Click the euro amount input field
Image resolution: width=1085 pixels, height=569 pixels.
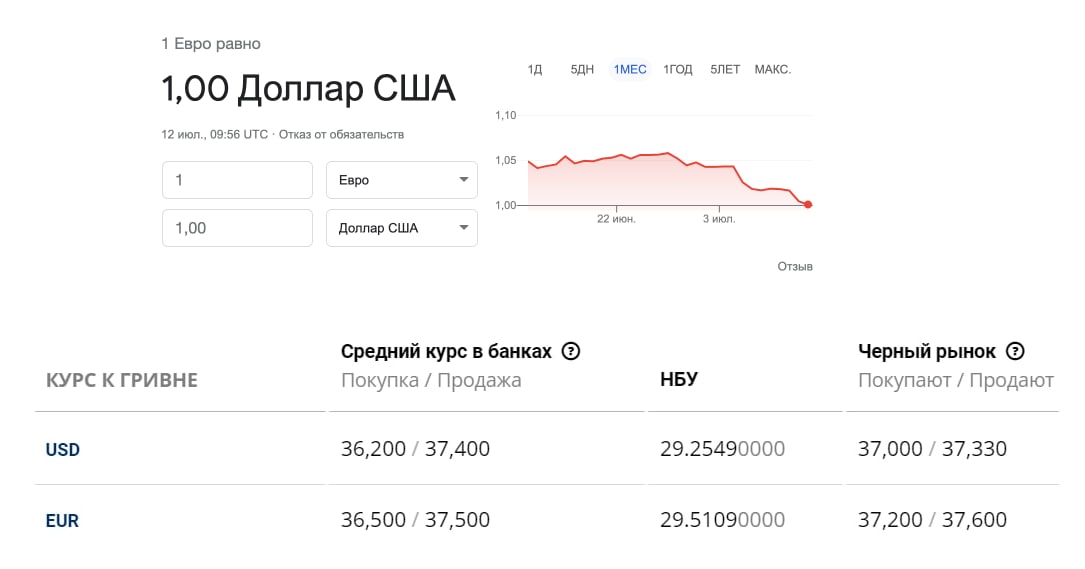tap(237, 180)
